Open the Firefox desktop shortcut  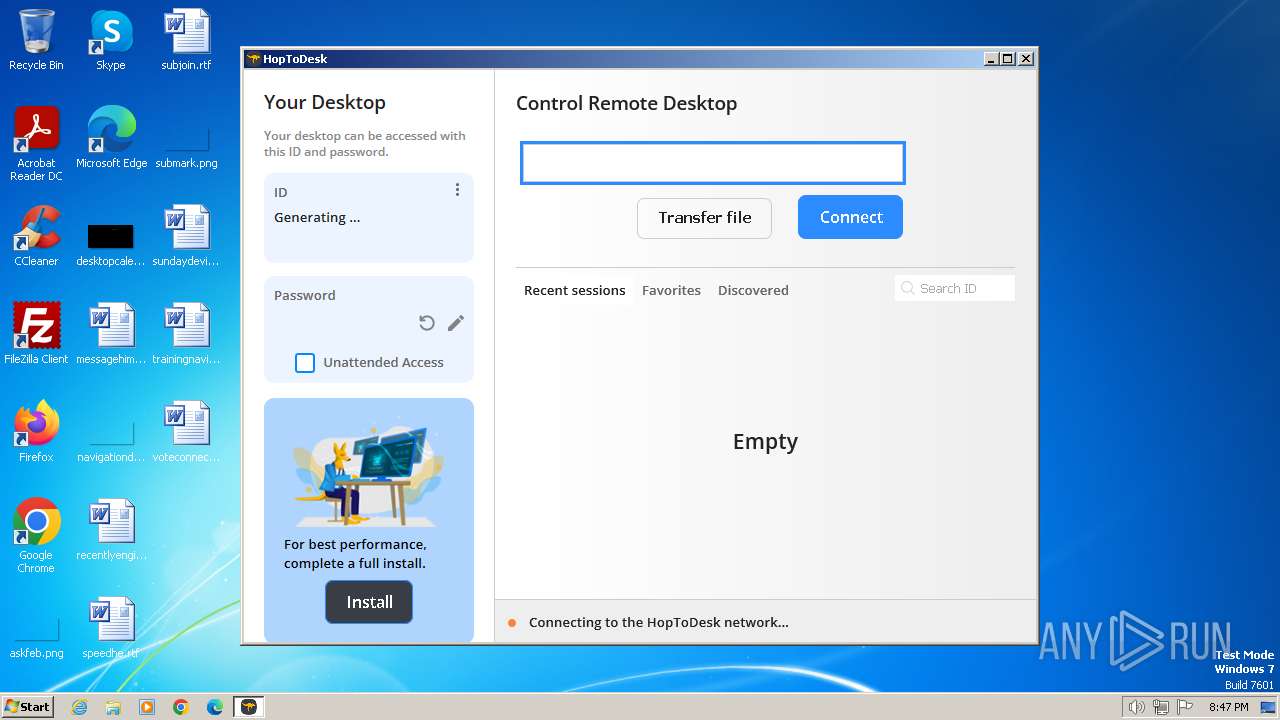36,432
